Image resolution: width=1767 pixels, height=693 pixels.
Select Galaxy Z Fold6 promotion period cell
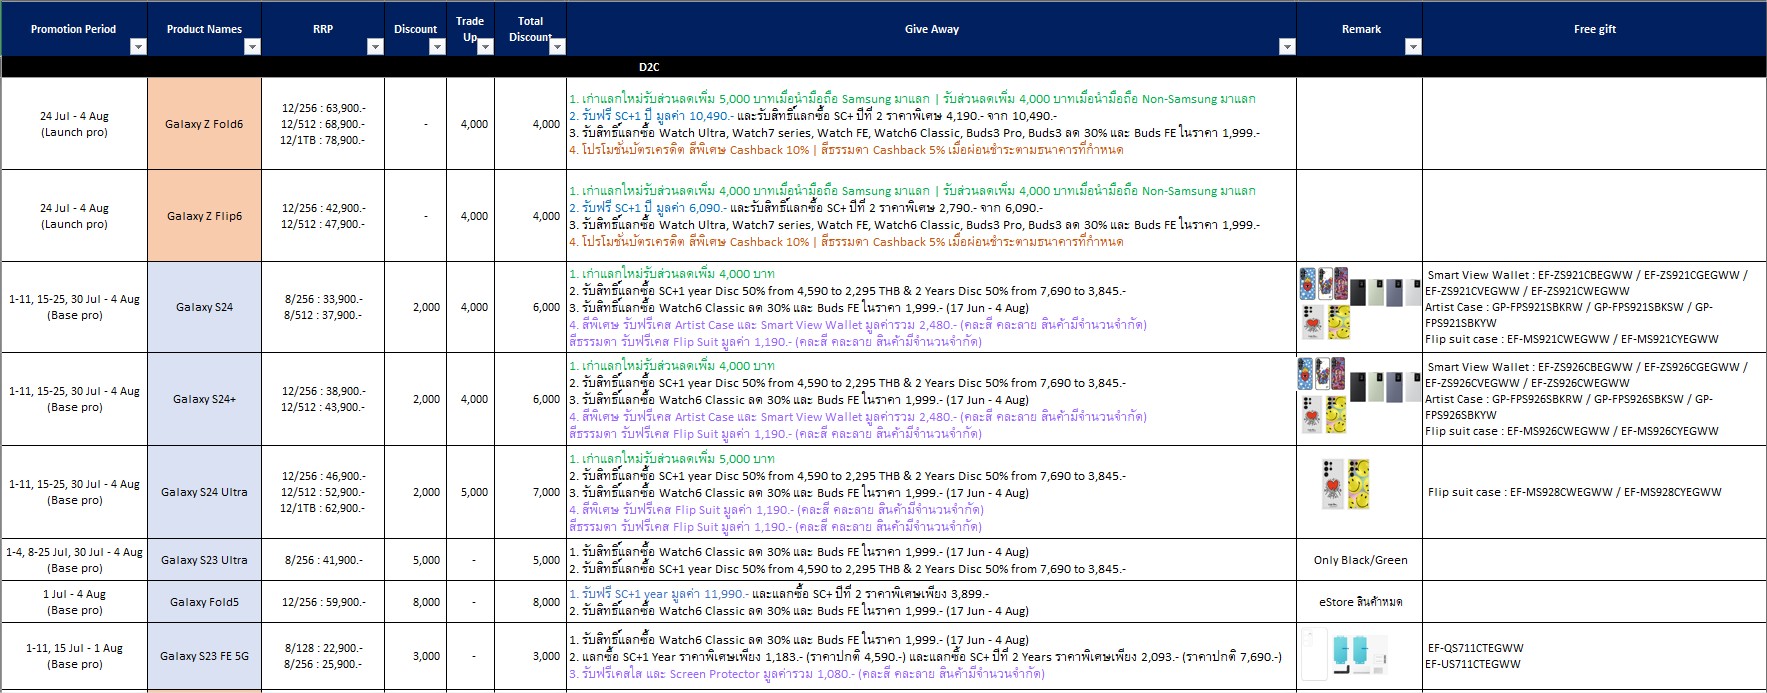74,124
